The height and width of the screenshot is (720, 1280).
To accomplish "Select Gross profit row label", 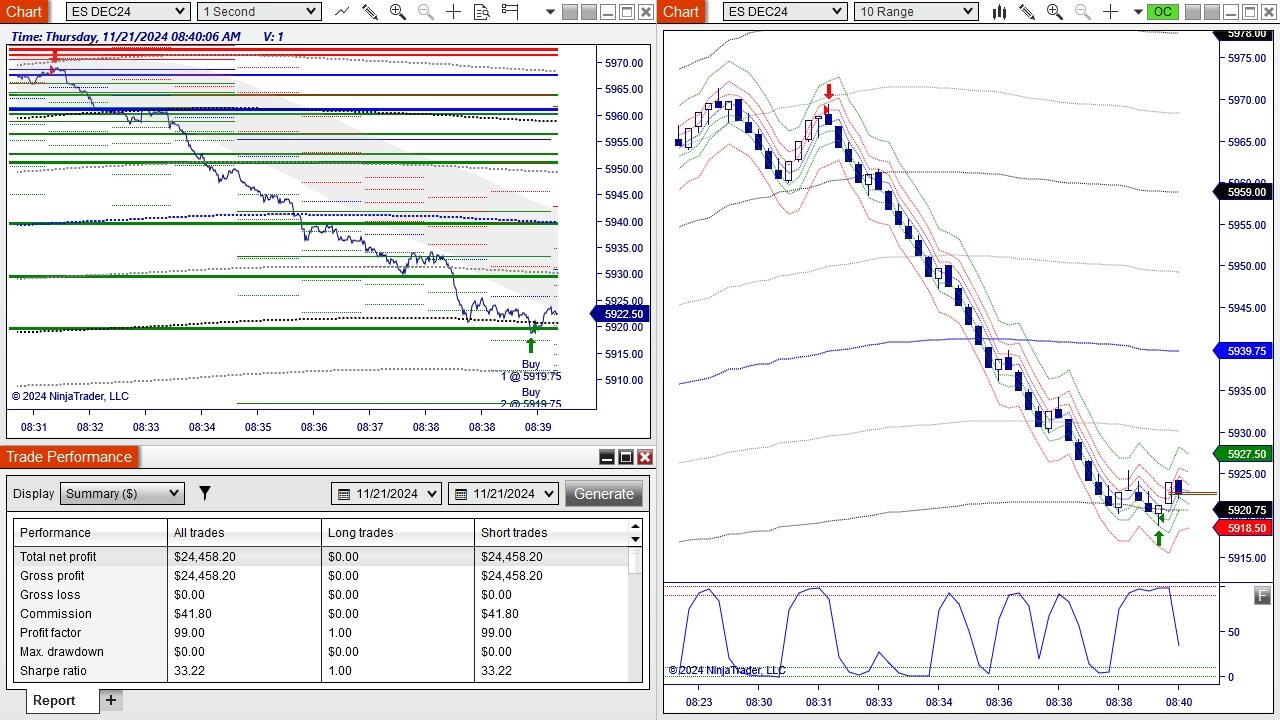I will point(52,575).
